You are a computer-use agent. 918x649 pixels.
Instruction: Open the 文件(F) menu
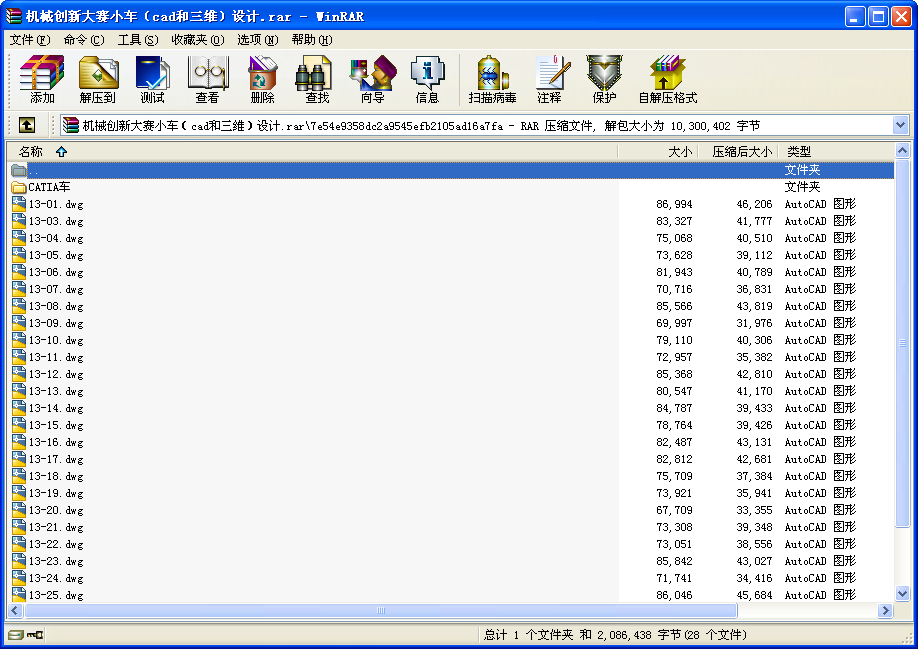click(x=30, y=40)
